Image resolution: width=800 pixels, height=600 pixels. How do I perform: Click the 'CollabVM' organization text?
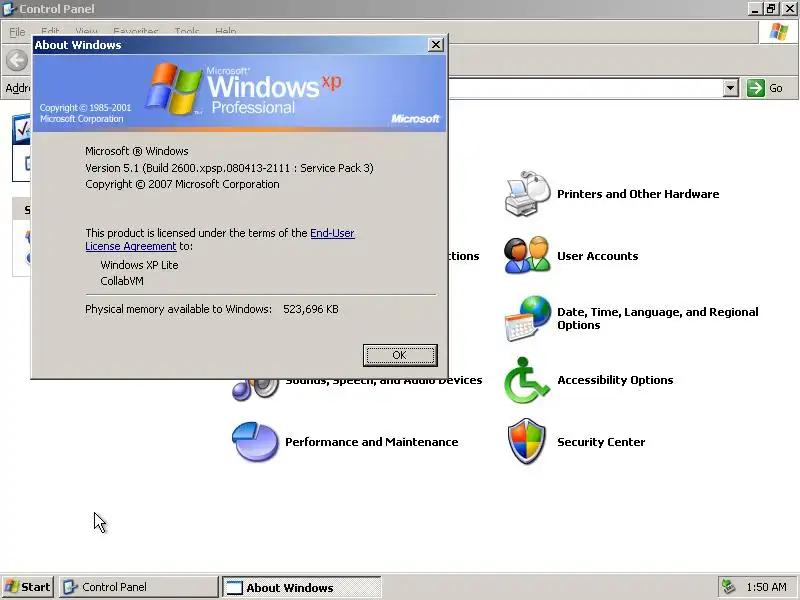122,281
